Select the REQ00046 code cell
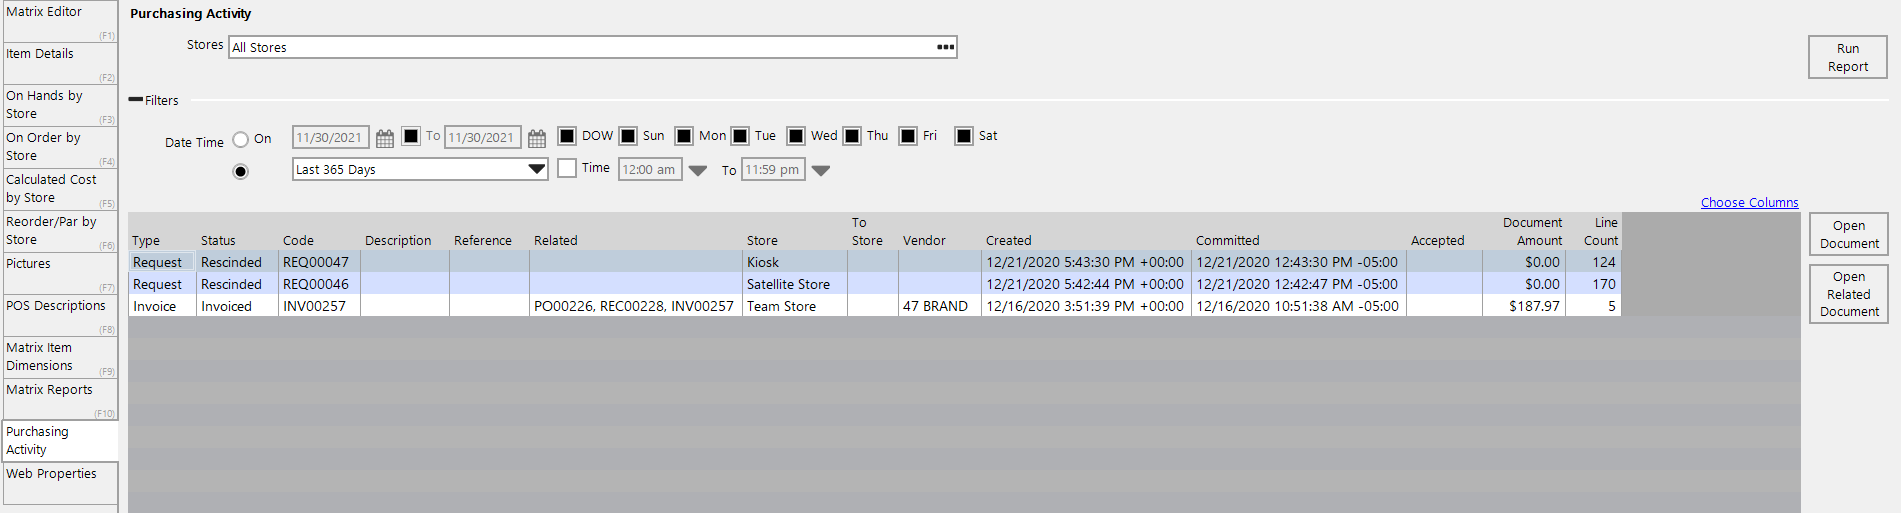 [x=319, y=284]
